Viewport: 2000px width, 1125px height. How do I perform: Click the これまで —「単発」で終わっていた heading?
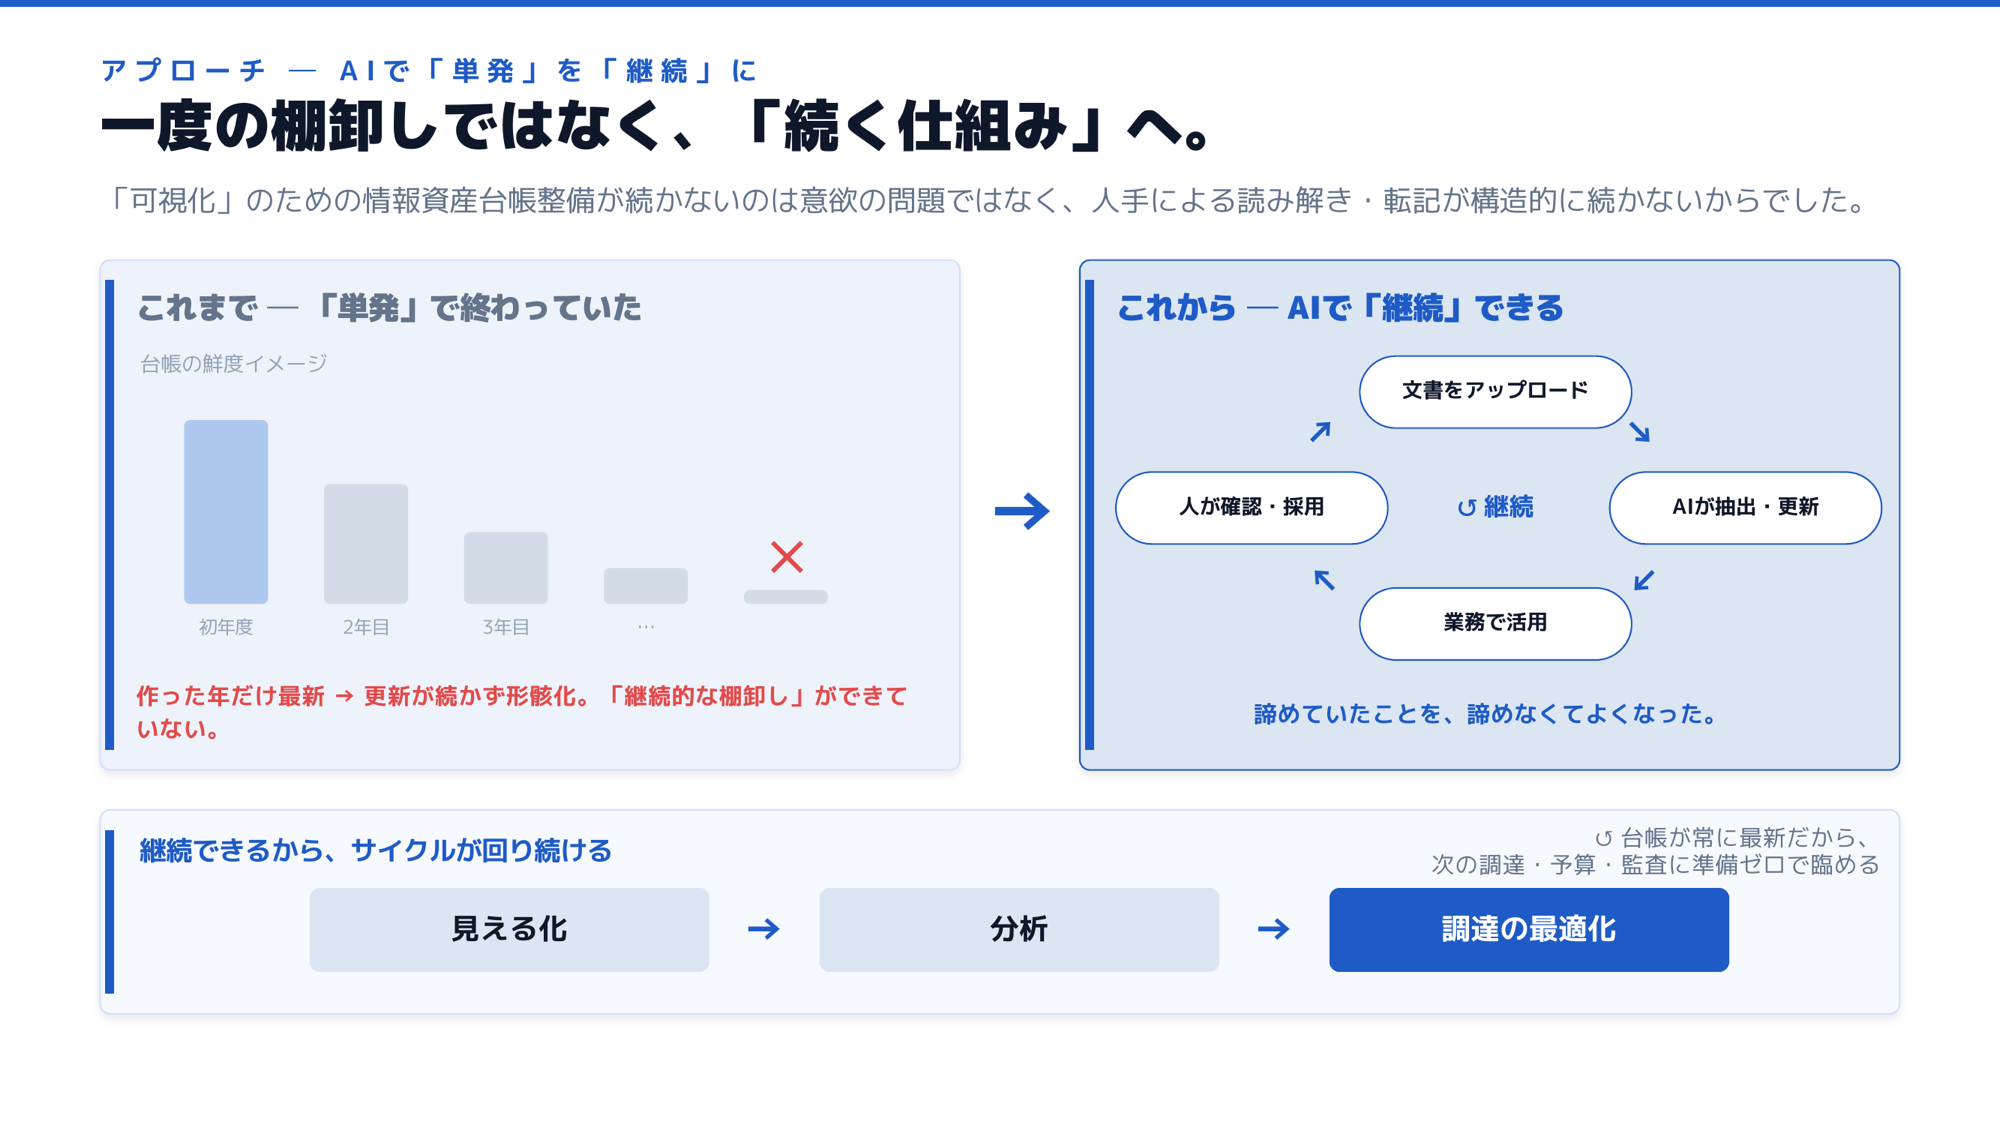pyautogui.click(x=389, y=308)
